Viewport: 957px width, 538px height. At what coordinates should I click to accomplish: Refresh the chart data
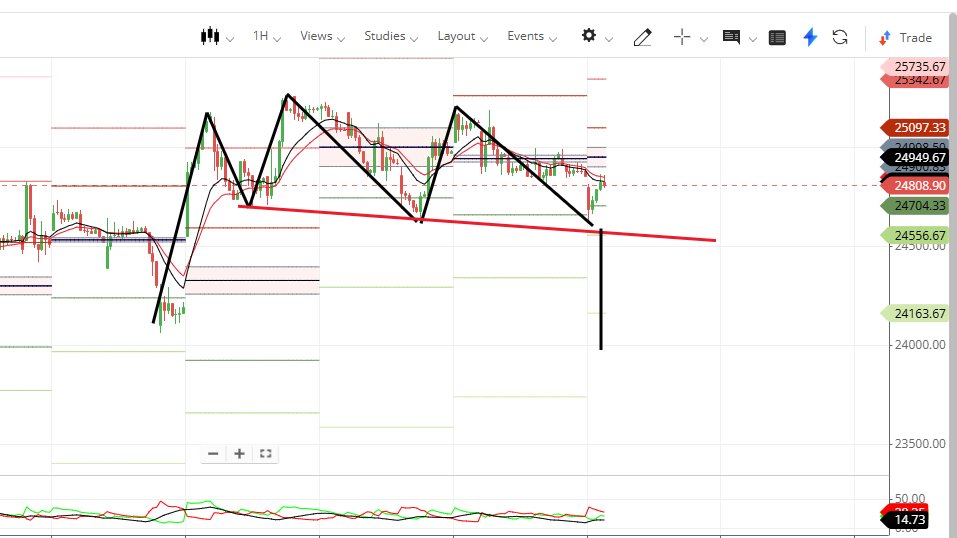click(x=840, y=37)
